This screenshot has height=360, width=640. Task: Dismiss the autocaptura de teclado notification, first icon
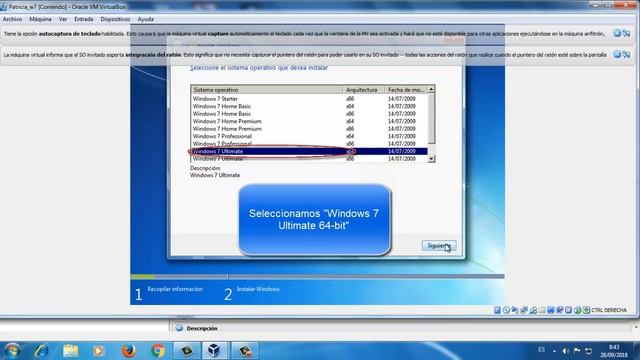click(x=617, y=33)
